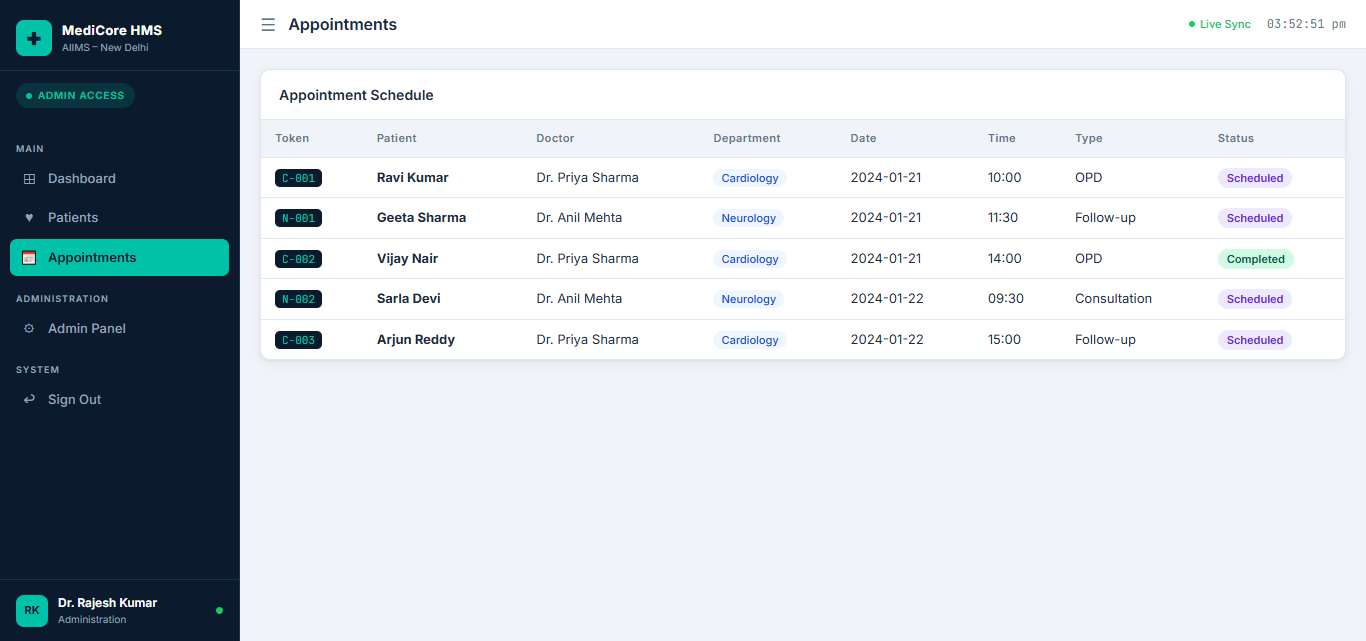Screen dimensions: 1366x641
Task: Select Appointments in the sidebar
Action: tap(119, 258)
